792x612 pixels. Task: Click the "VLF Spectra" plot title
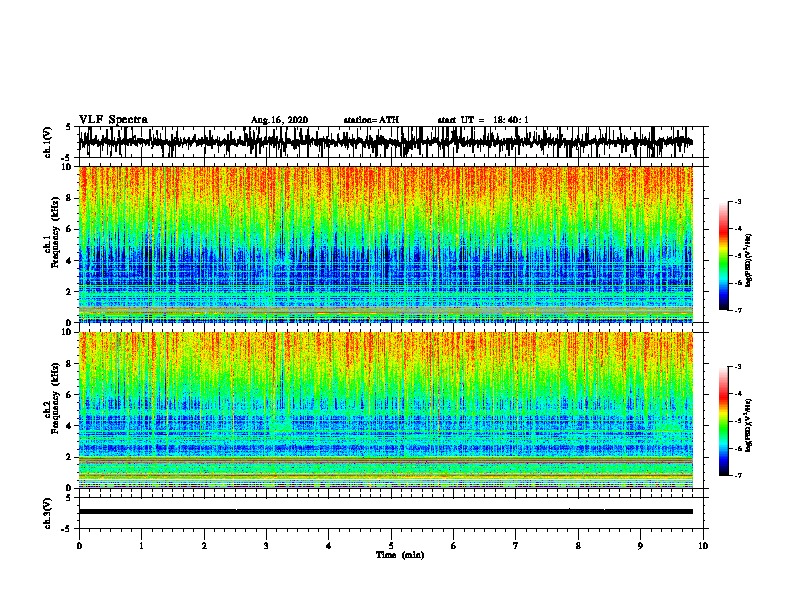[x=113, y=120]
